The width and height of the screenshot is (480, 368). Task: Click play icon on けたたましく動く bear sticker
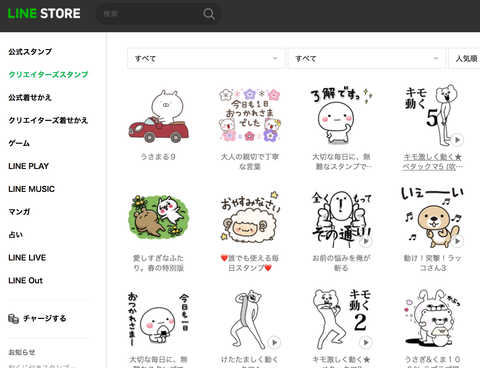(274, 342)
